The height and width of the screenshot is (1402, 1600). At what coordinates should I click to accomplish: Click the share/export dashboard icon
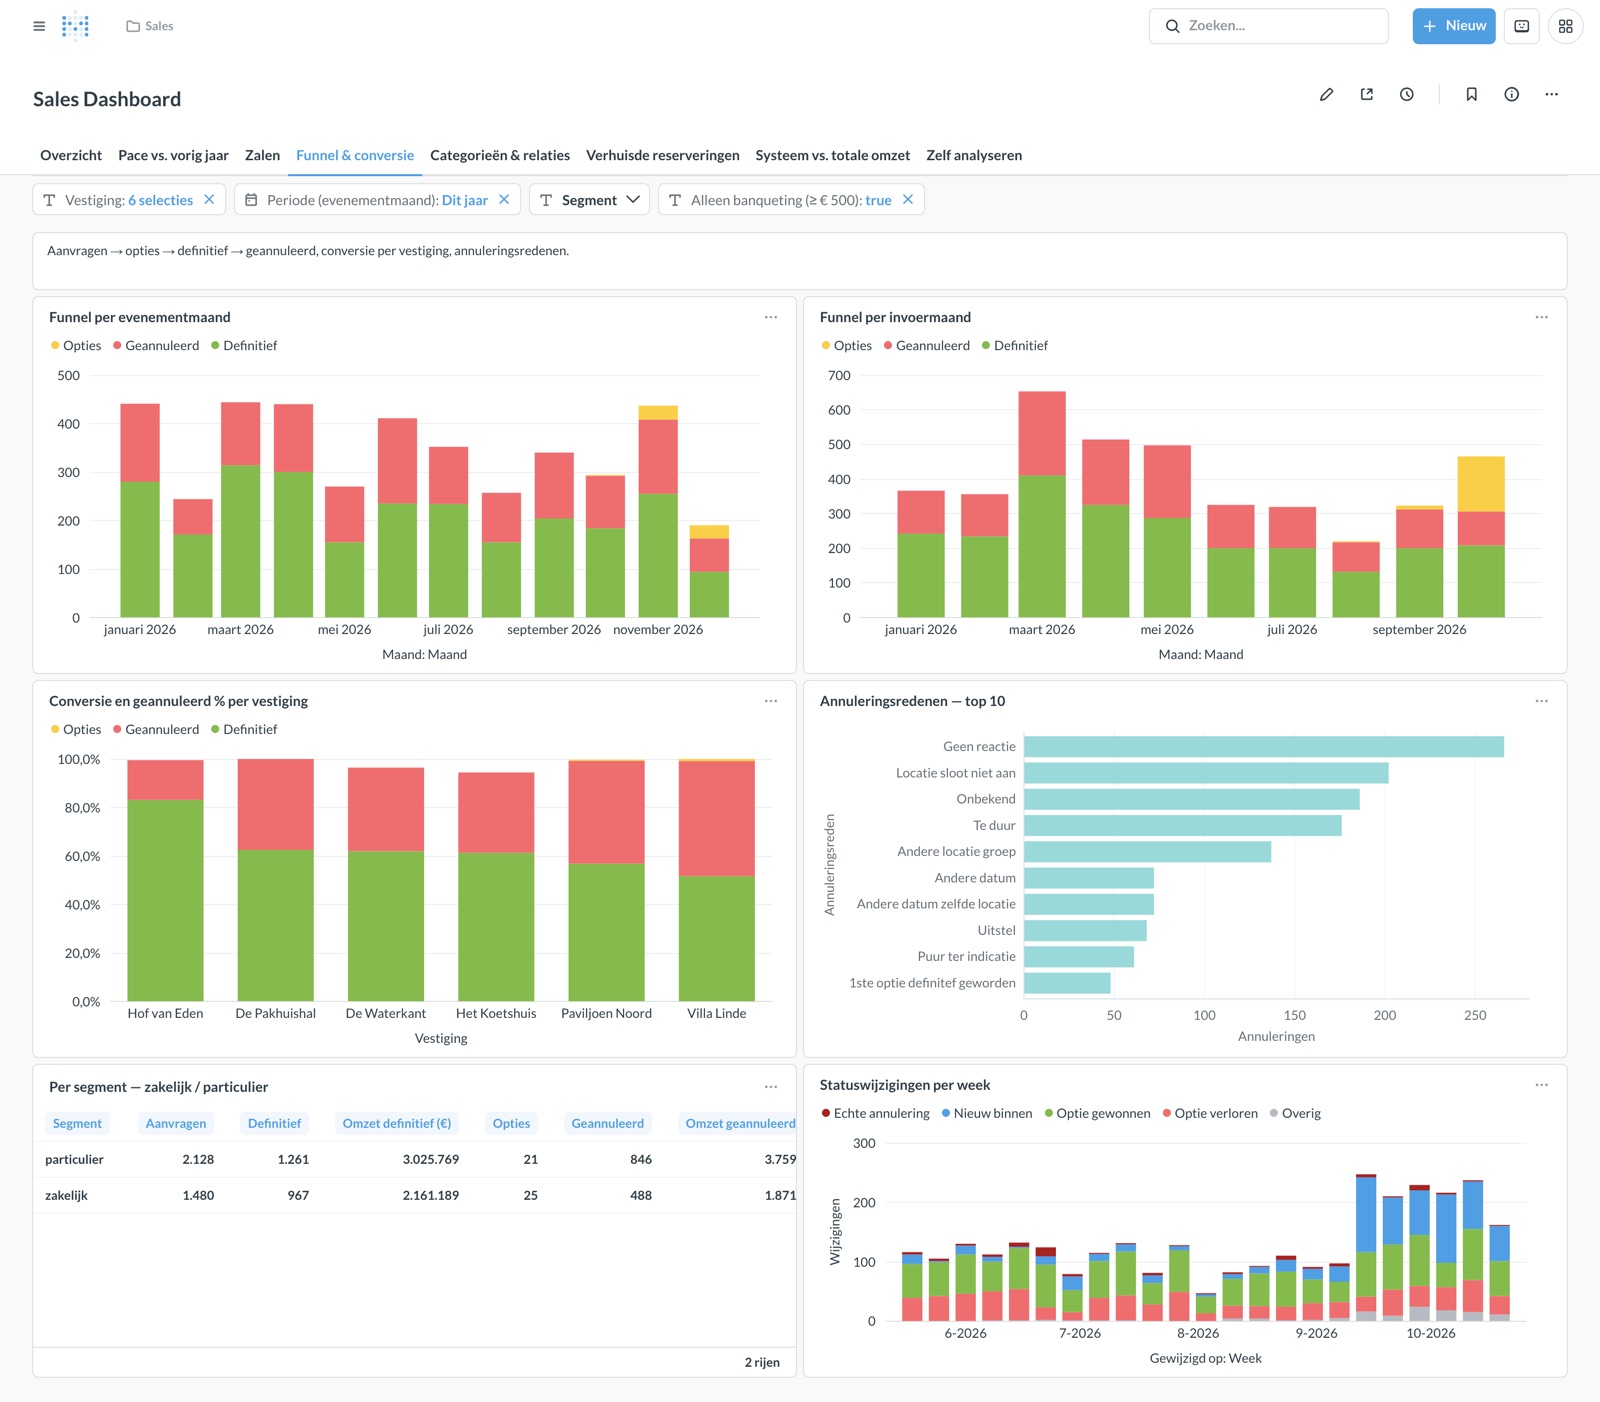[x=1366, y=94]
